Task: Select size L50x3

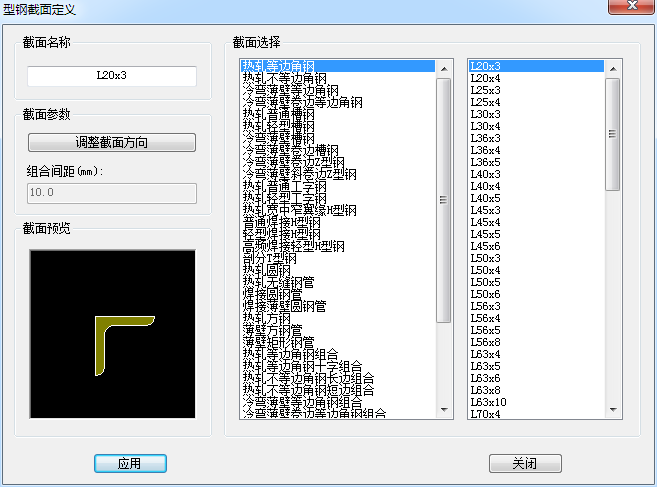Action: pyautogui.click(x=536, y=259)
